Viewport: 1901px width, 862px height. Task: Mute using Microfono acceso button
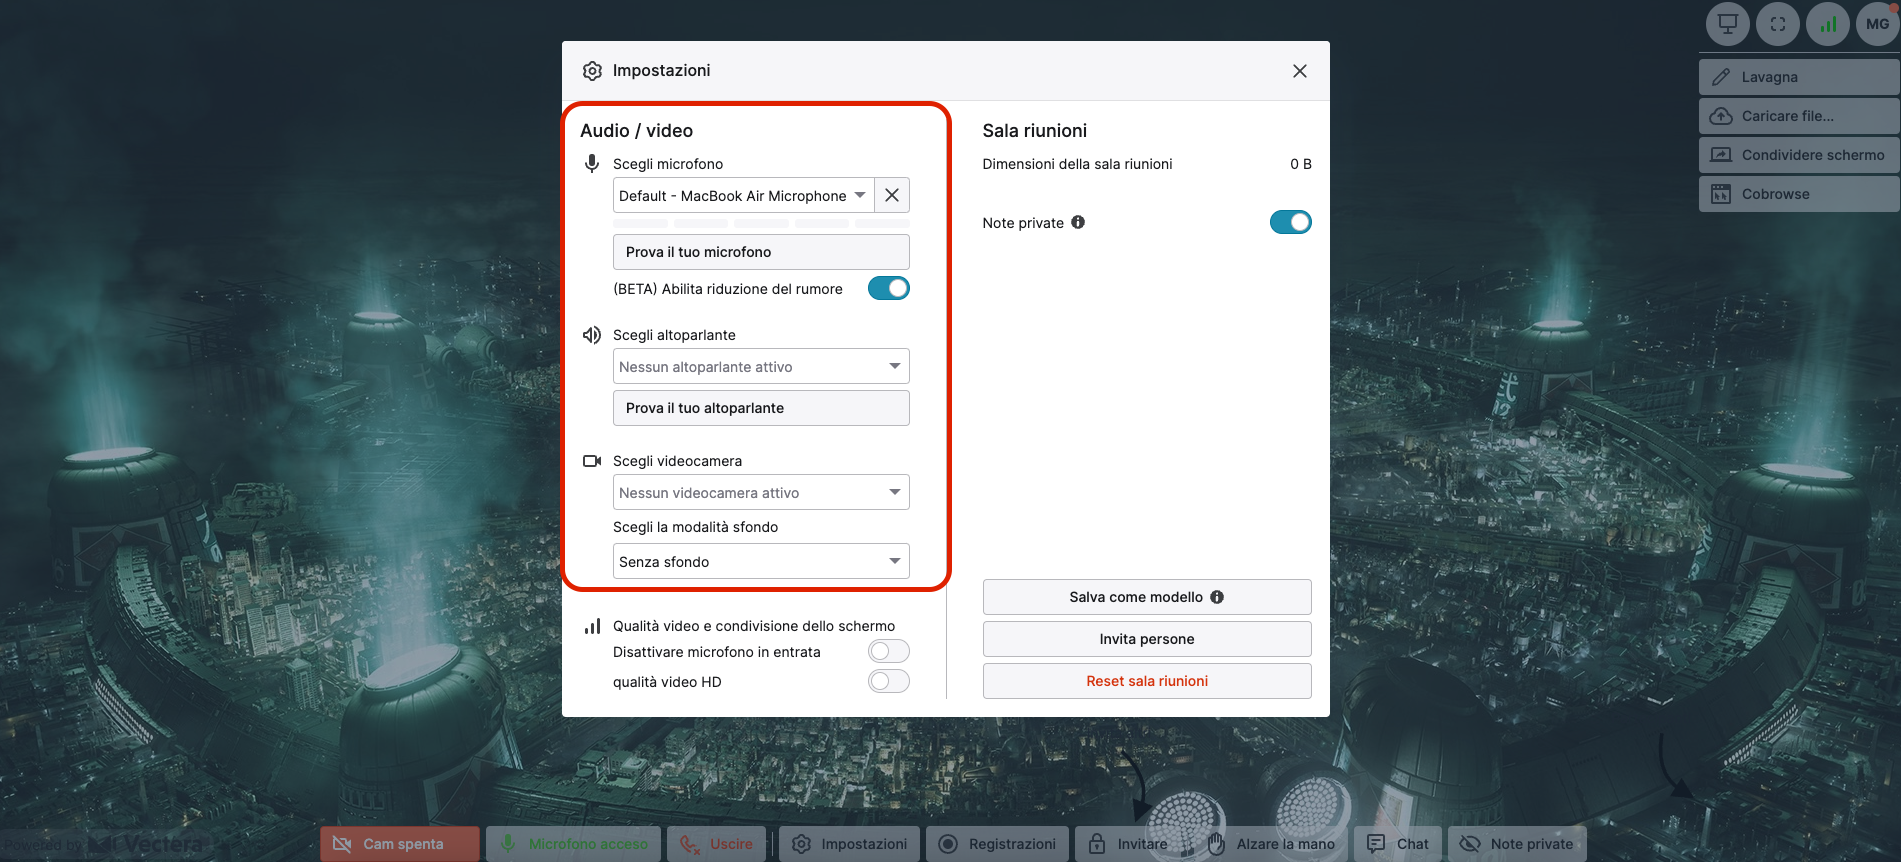(574, 844)
